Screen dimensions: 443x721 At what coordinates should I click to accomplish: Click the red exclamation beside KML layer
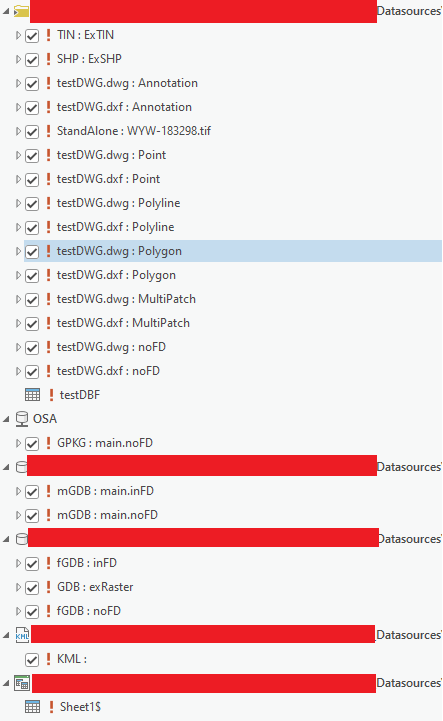(x=48, y=659)
